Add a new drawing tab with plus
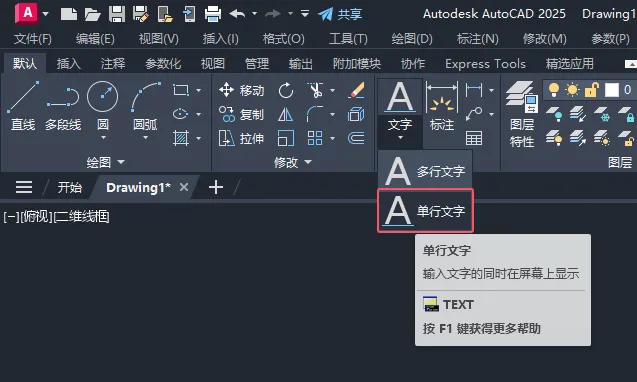The height and width of the screenshot is (382, 637). [216, 187]
